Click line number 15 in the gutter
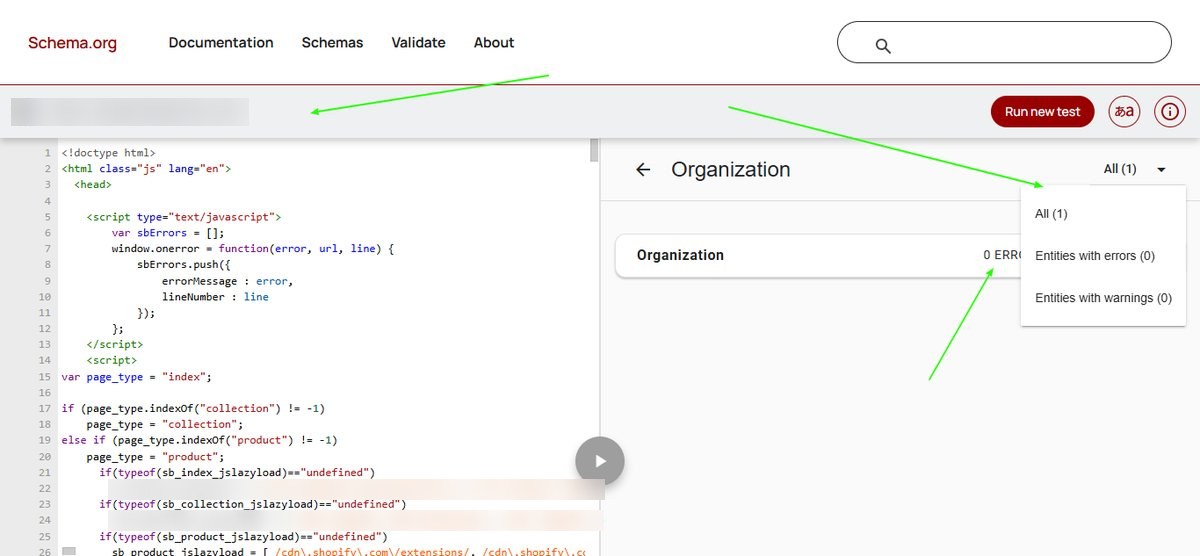Image resolution: width=1200 pixels, height=556 pixels. (x=44, y=377)
